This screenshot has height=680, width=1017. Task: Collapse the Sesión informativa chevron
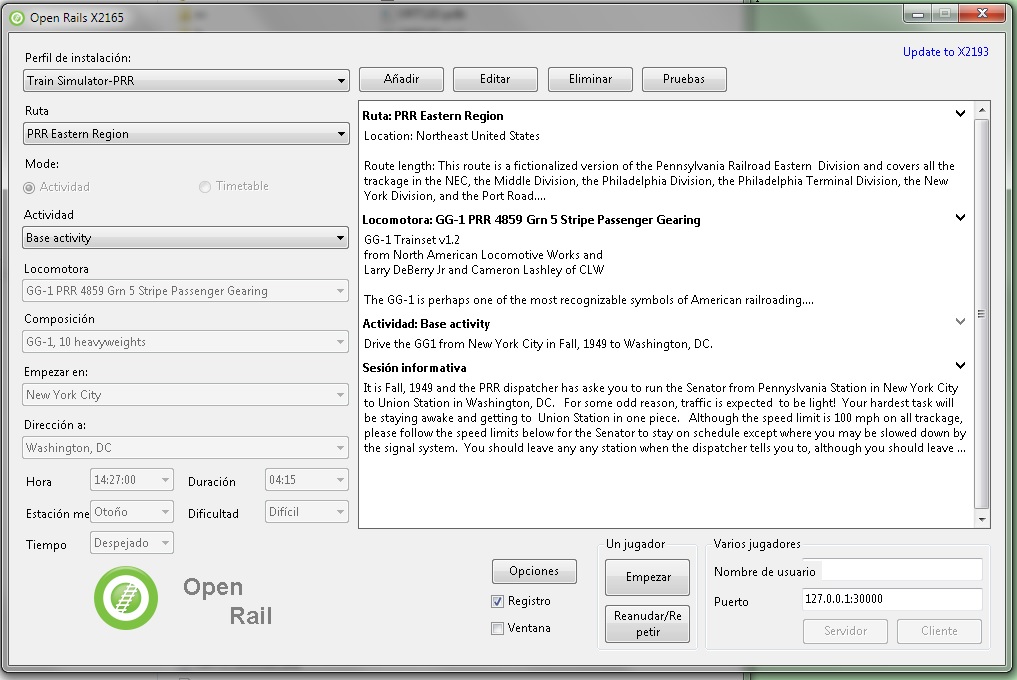(960, 366)
